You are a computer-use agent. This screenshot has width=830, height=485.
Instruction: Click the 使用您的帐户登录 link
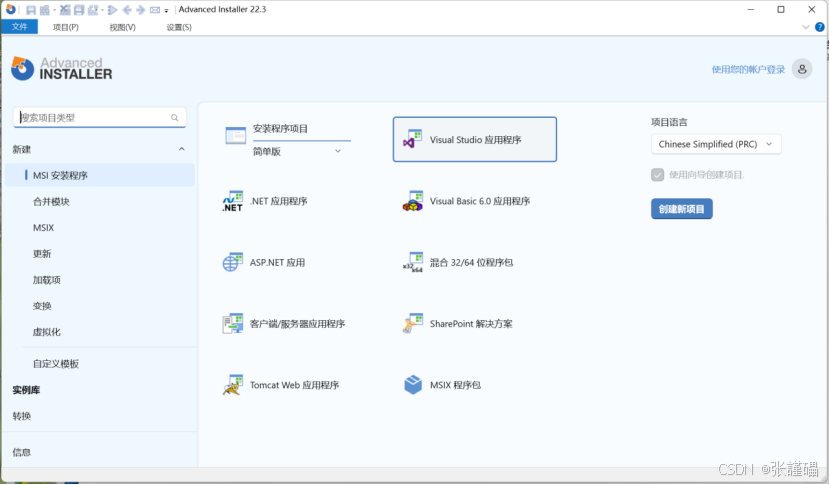pyautogui.click(x=748, y=69)
